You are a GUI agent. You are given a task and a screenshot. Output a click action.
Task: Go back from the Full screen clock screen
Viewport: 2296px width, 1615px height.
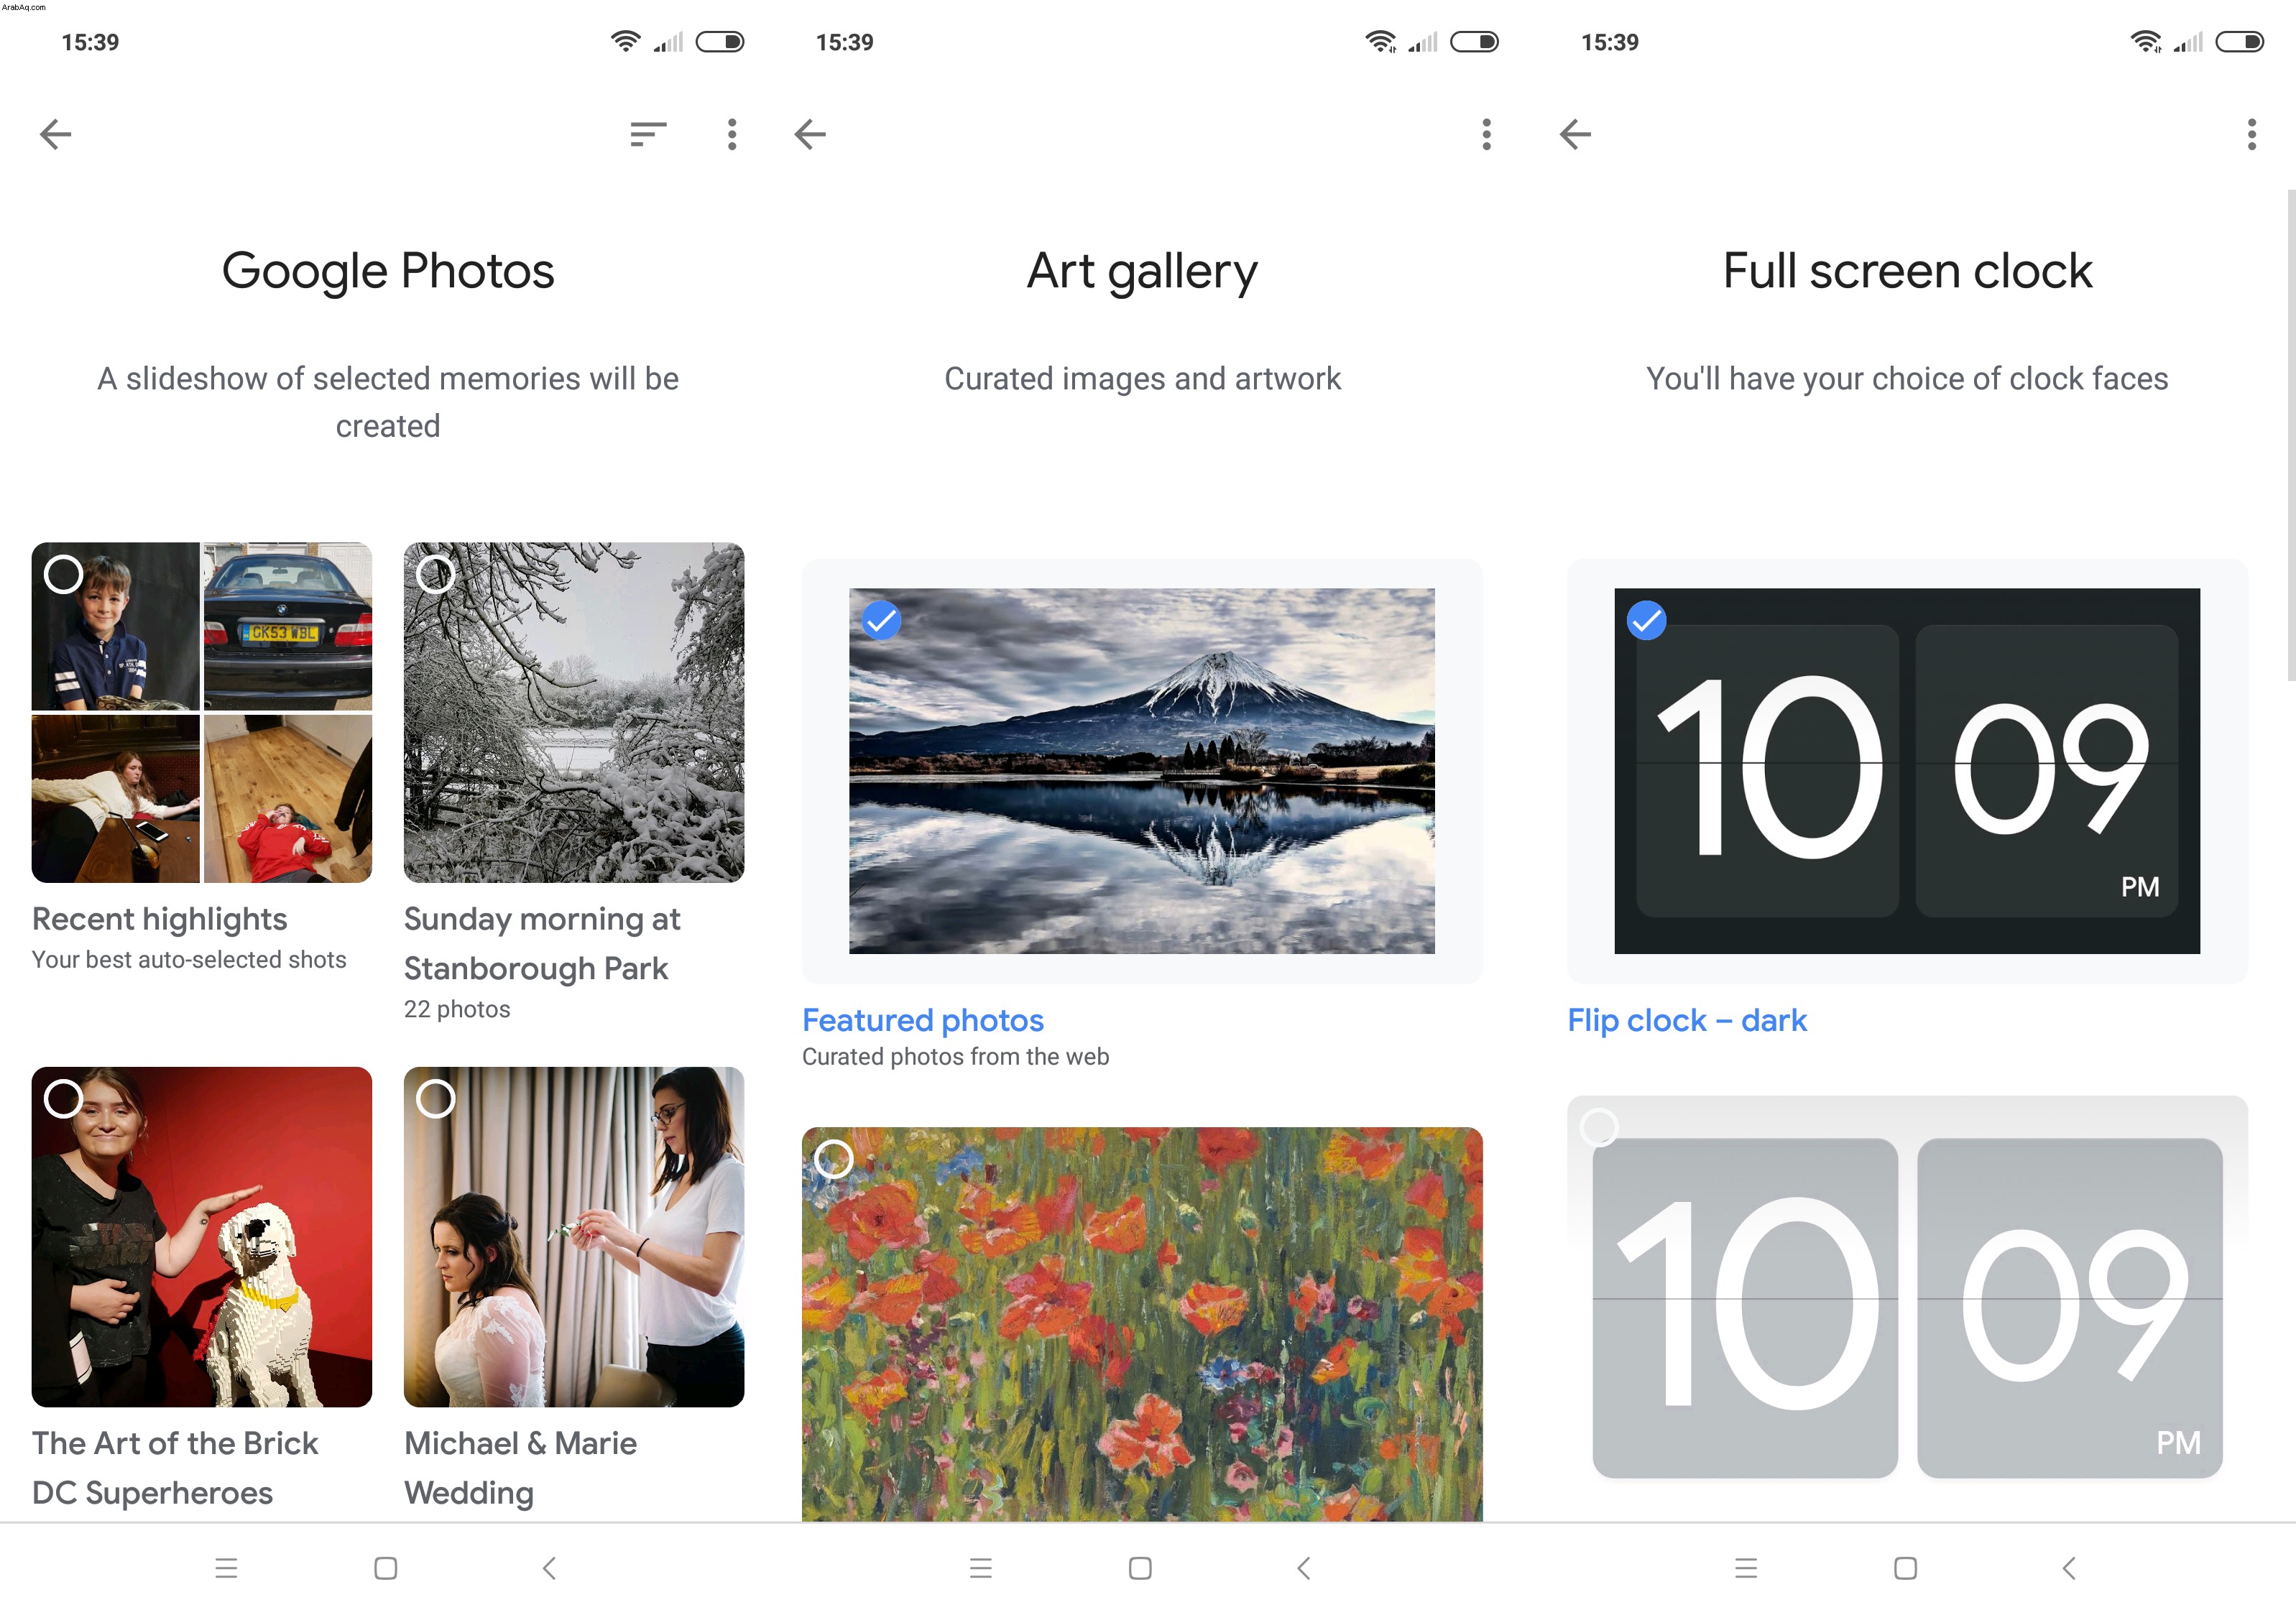pyautogui.click(x=1575, y=134)
